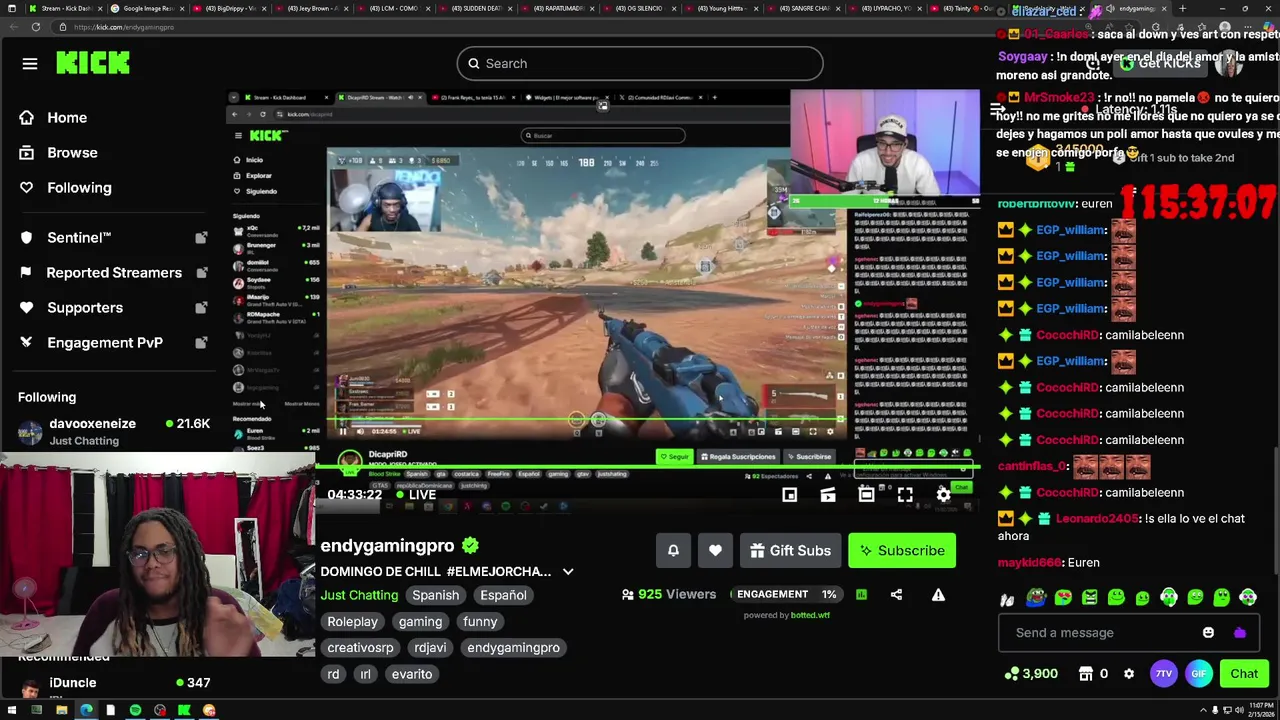This screenshot has width=1280, height=720.
Task: Open the chat shop icon
Action: click(1086, 674)
